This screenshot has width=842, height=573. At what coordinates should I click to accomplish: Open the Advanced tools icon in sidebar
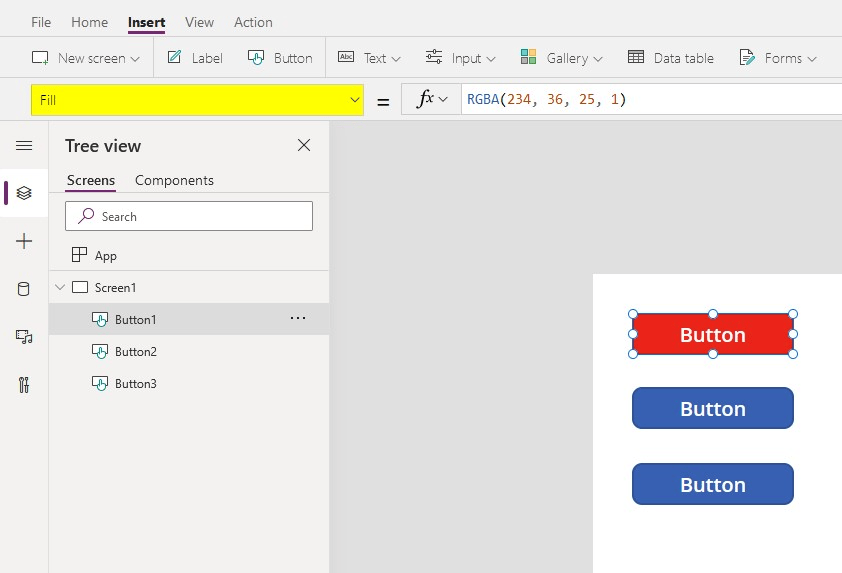click(24, 385)
